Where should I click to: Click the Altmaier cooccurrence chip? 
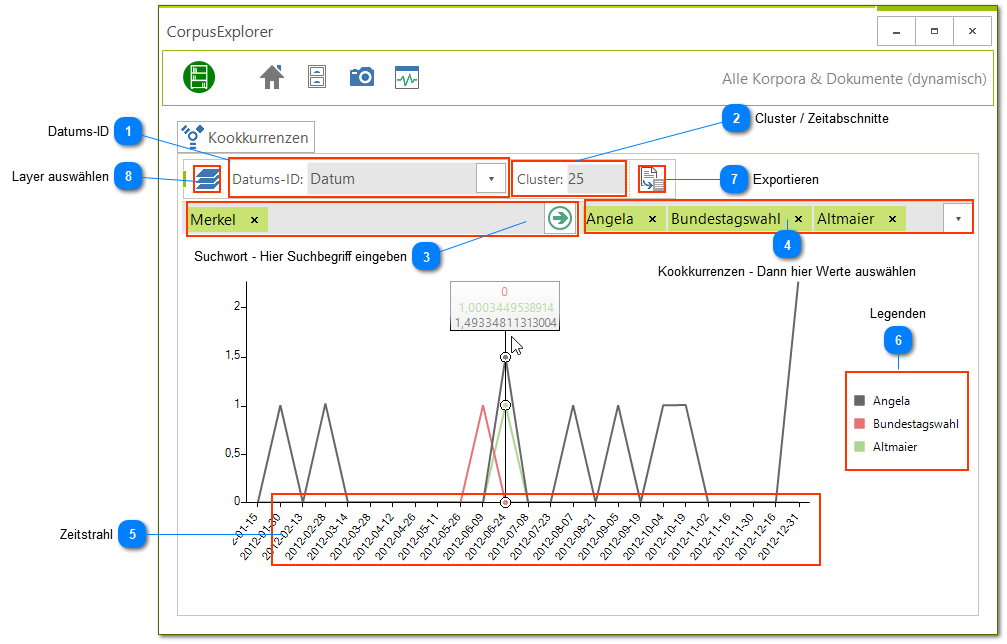point(859,219)
